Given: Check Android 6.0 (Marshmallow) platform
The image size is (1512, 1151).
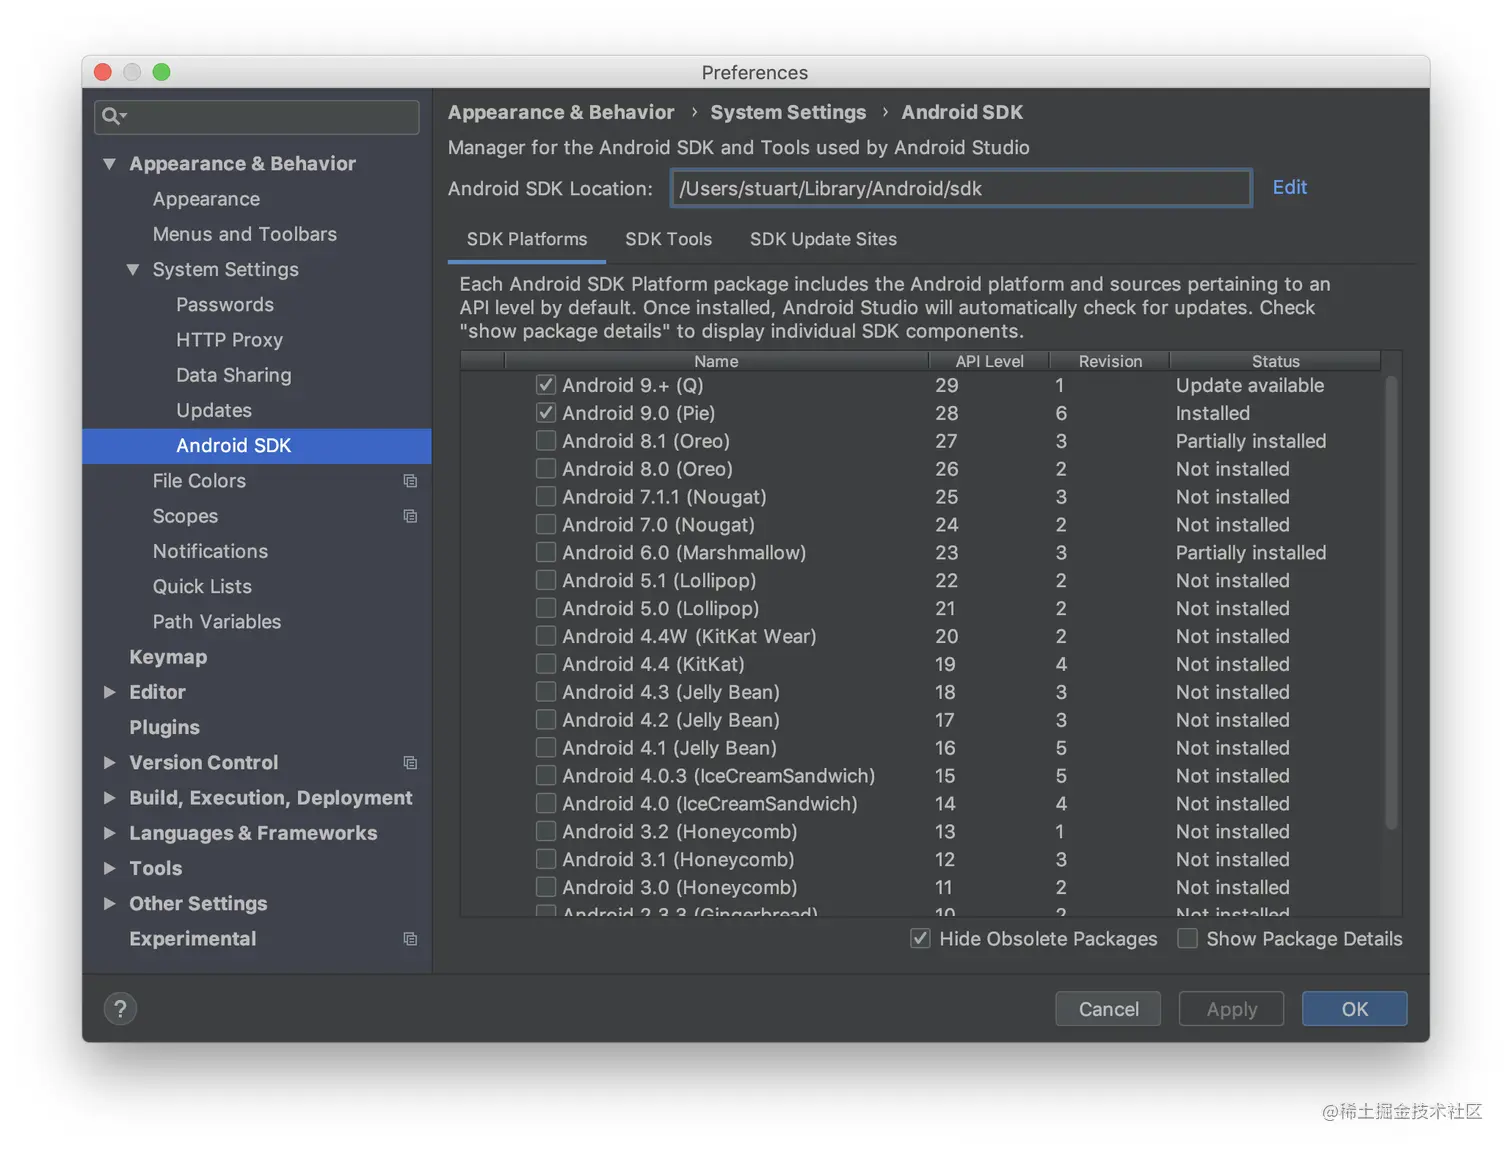Looking at the screenshot, I should tap(546, 553).
